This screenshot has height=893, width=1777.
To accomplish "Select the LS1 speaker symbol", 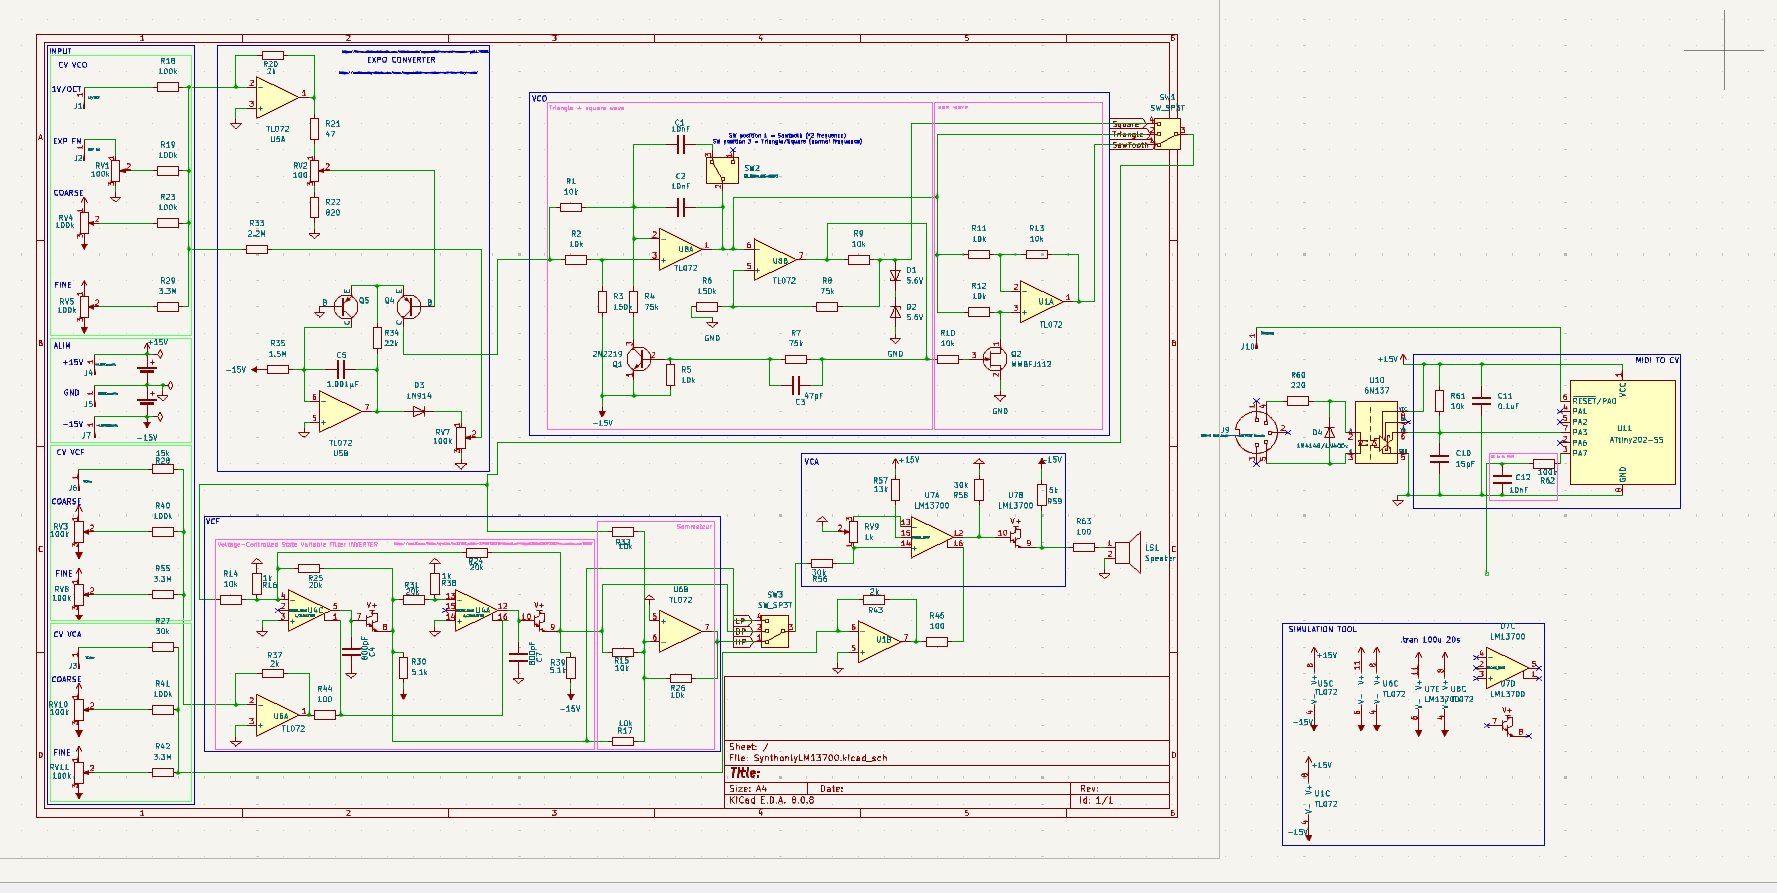I will click(1128, 552).
